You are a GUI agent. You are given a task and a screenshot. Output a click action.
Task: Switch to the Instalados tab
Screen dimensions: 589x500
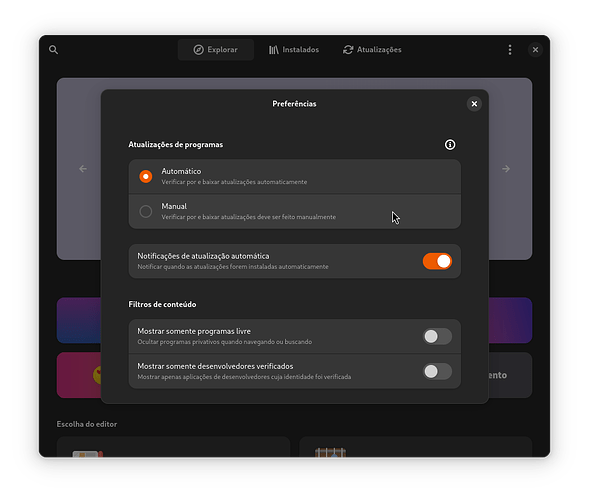click(x=294, y=50)
